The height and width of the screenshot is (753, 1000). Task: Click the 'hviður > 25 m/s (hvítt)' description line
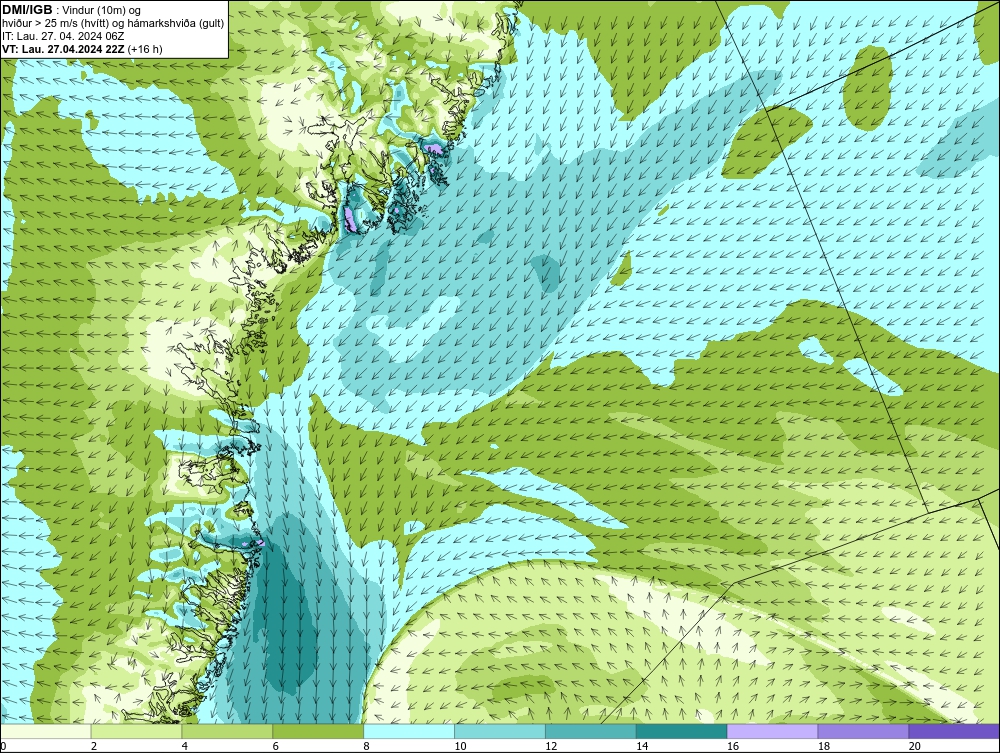pos(114,24)
